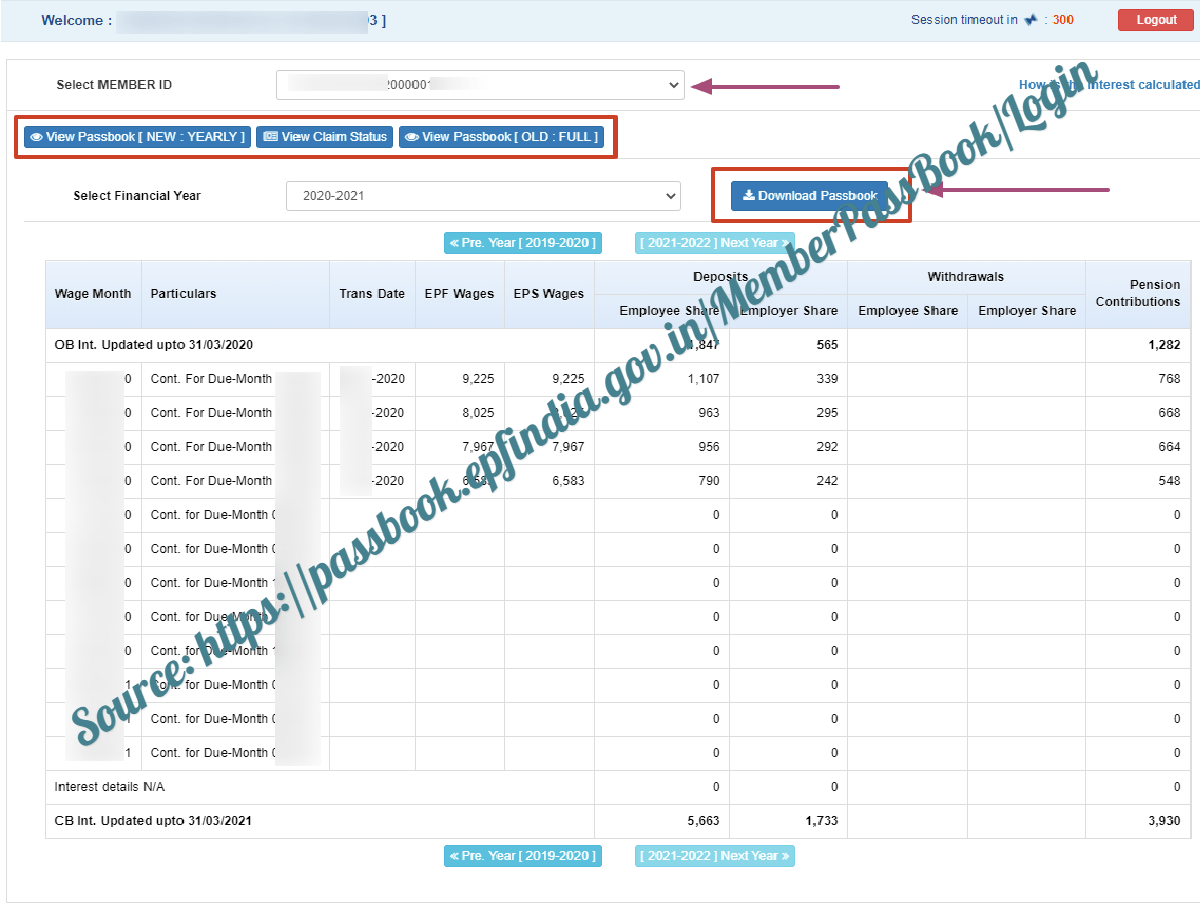Screen dimensions: 1200x905
Task: Click the download icon on Download Passbook
Action: (x=748, y=196)
